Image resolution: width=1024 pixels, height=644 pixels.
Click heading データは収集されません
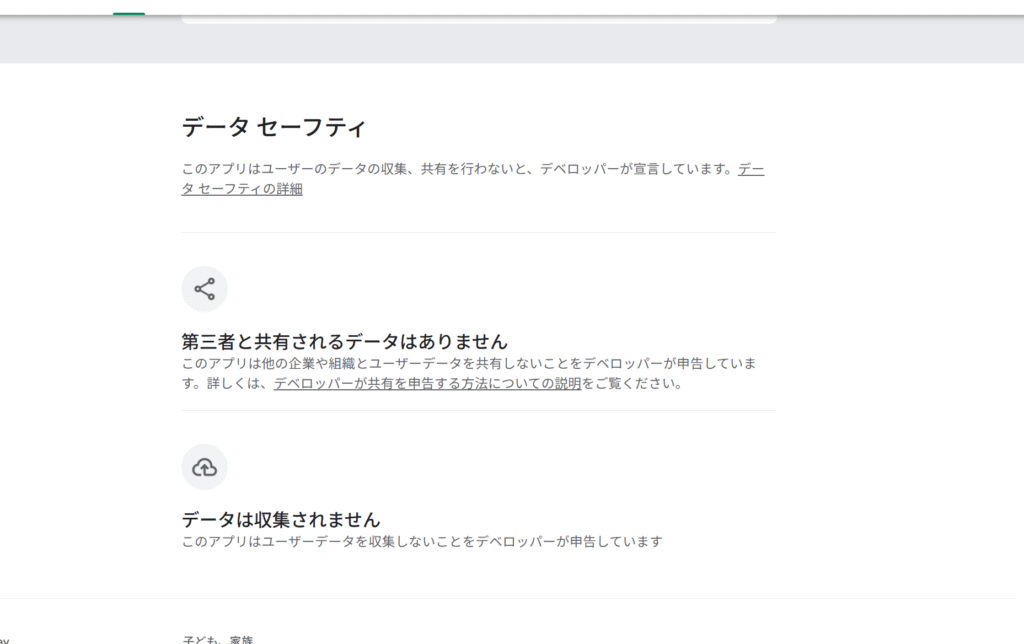[281, 519]
